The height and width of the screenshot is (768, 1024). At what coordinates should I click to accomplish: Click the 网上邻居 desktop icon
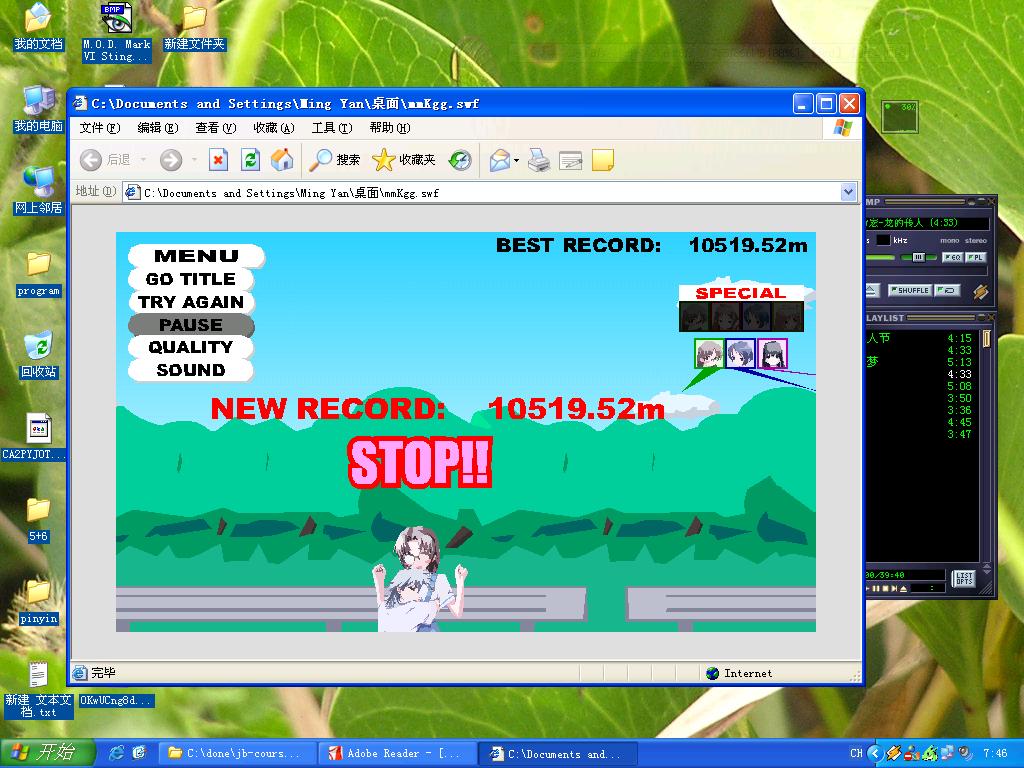click(38, 190)
